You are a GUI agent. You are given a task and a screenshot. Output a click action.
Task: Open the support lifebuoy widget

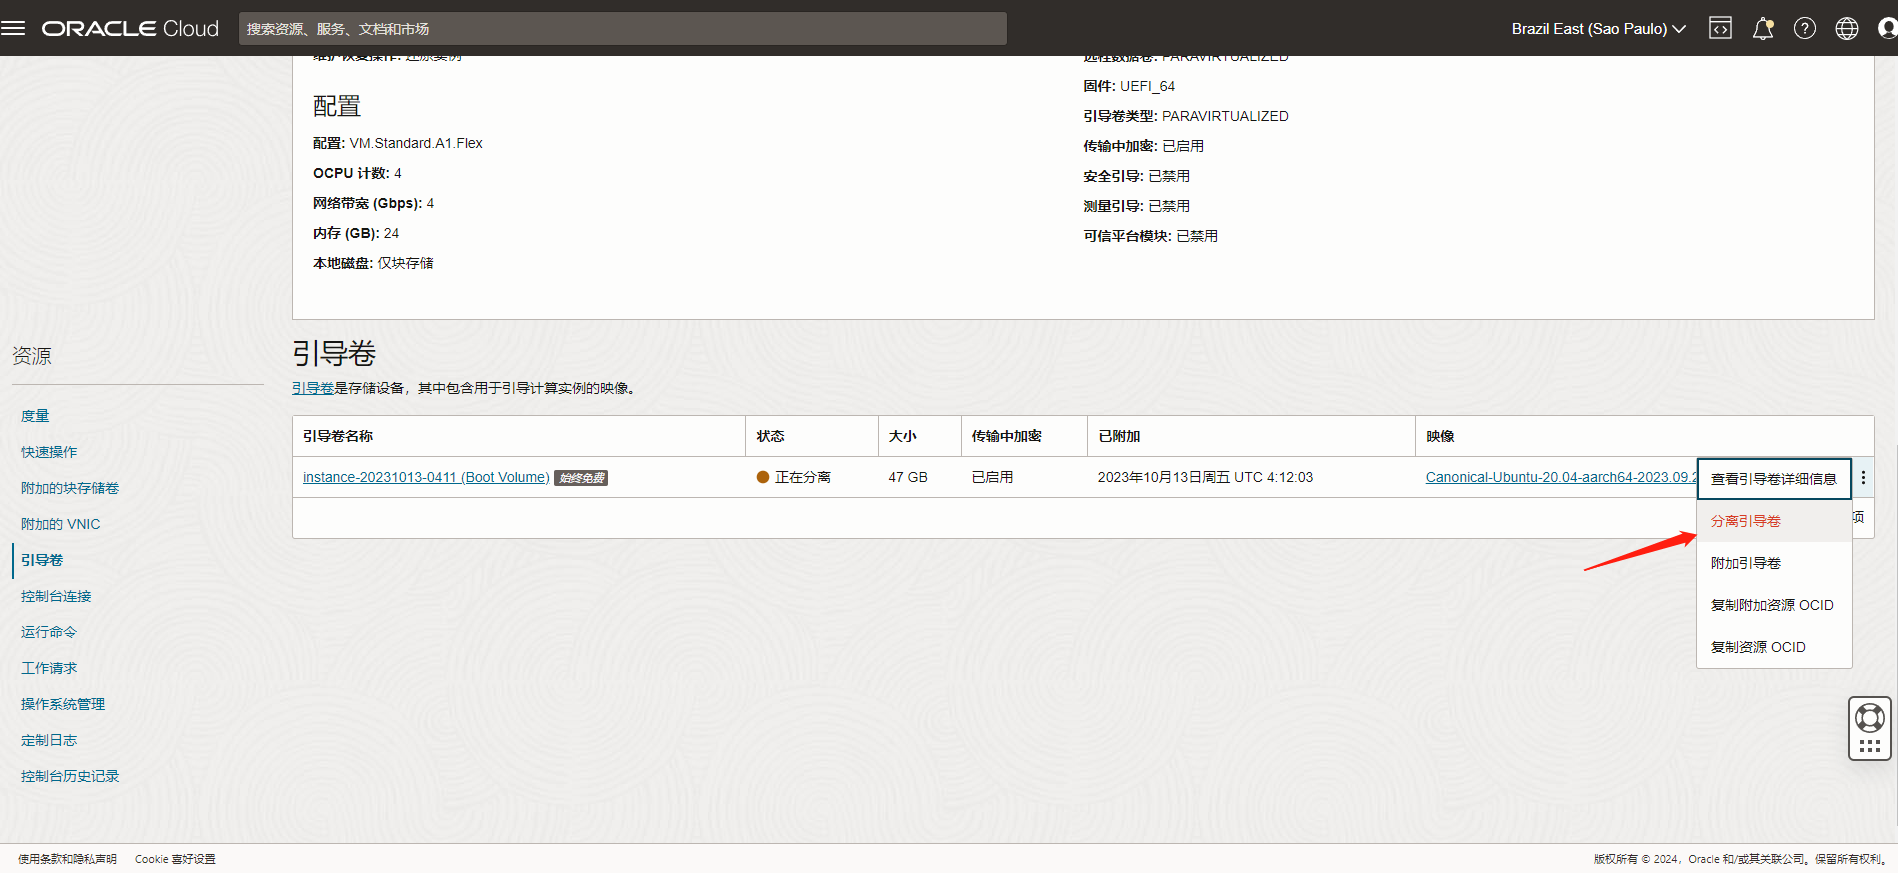coord(1869,718)
